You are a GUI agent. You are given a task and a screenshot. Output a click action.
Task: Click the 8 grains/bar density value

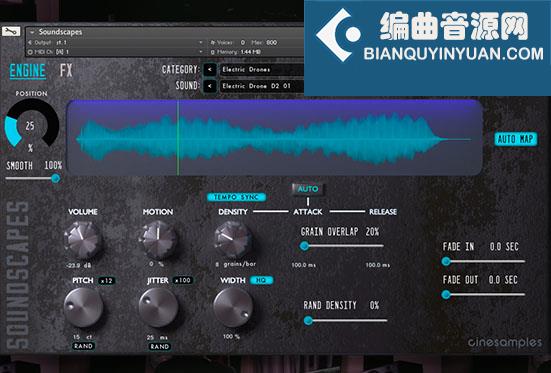[236, 264]
